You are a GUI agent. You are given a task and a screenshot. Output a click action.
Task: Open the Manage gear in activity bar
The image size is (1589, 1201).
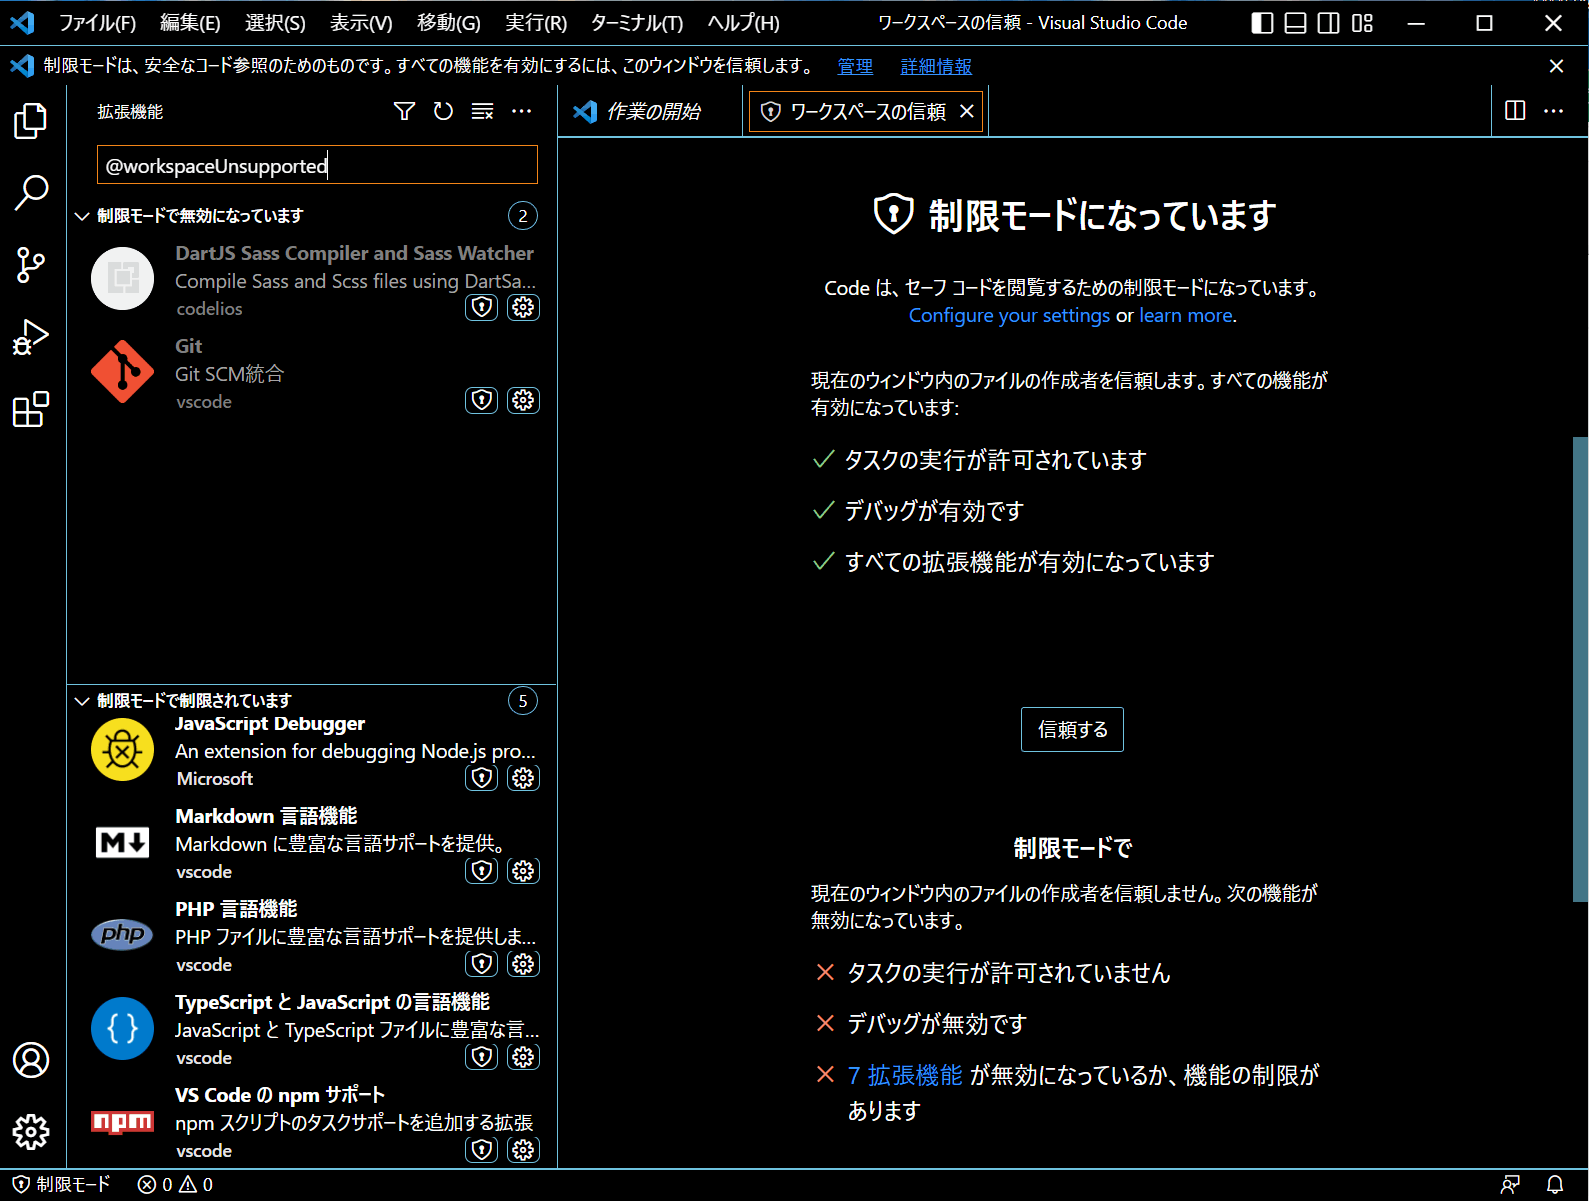pos(31,1132)
